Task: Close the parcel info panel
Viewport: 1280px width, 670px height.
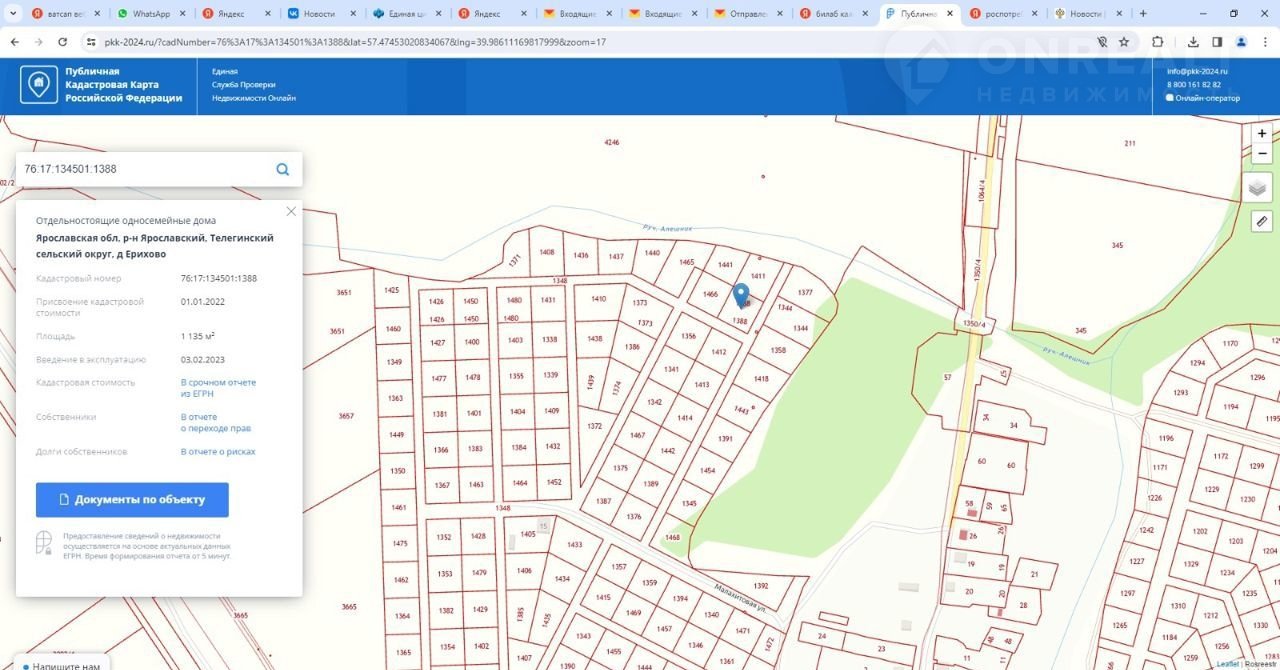Action: [x=291, y=211]
